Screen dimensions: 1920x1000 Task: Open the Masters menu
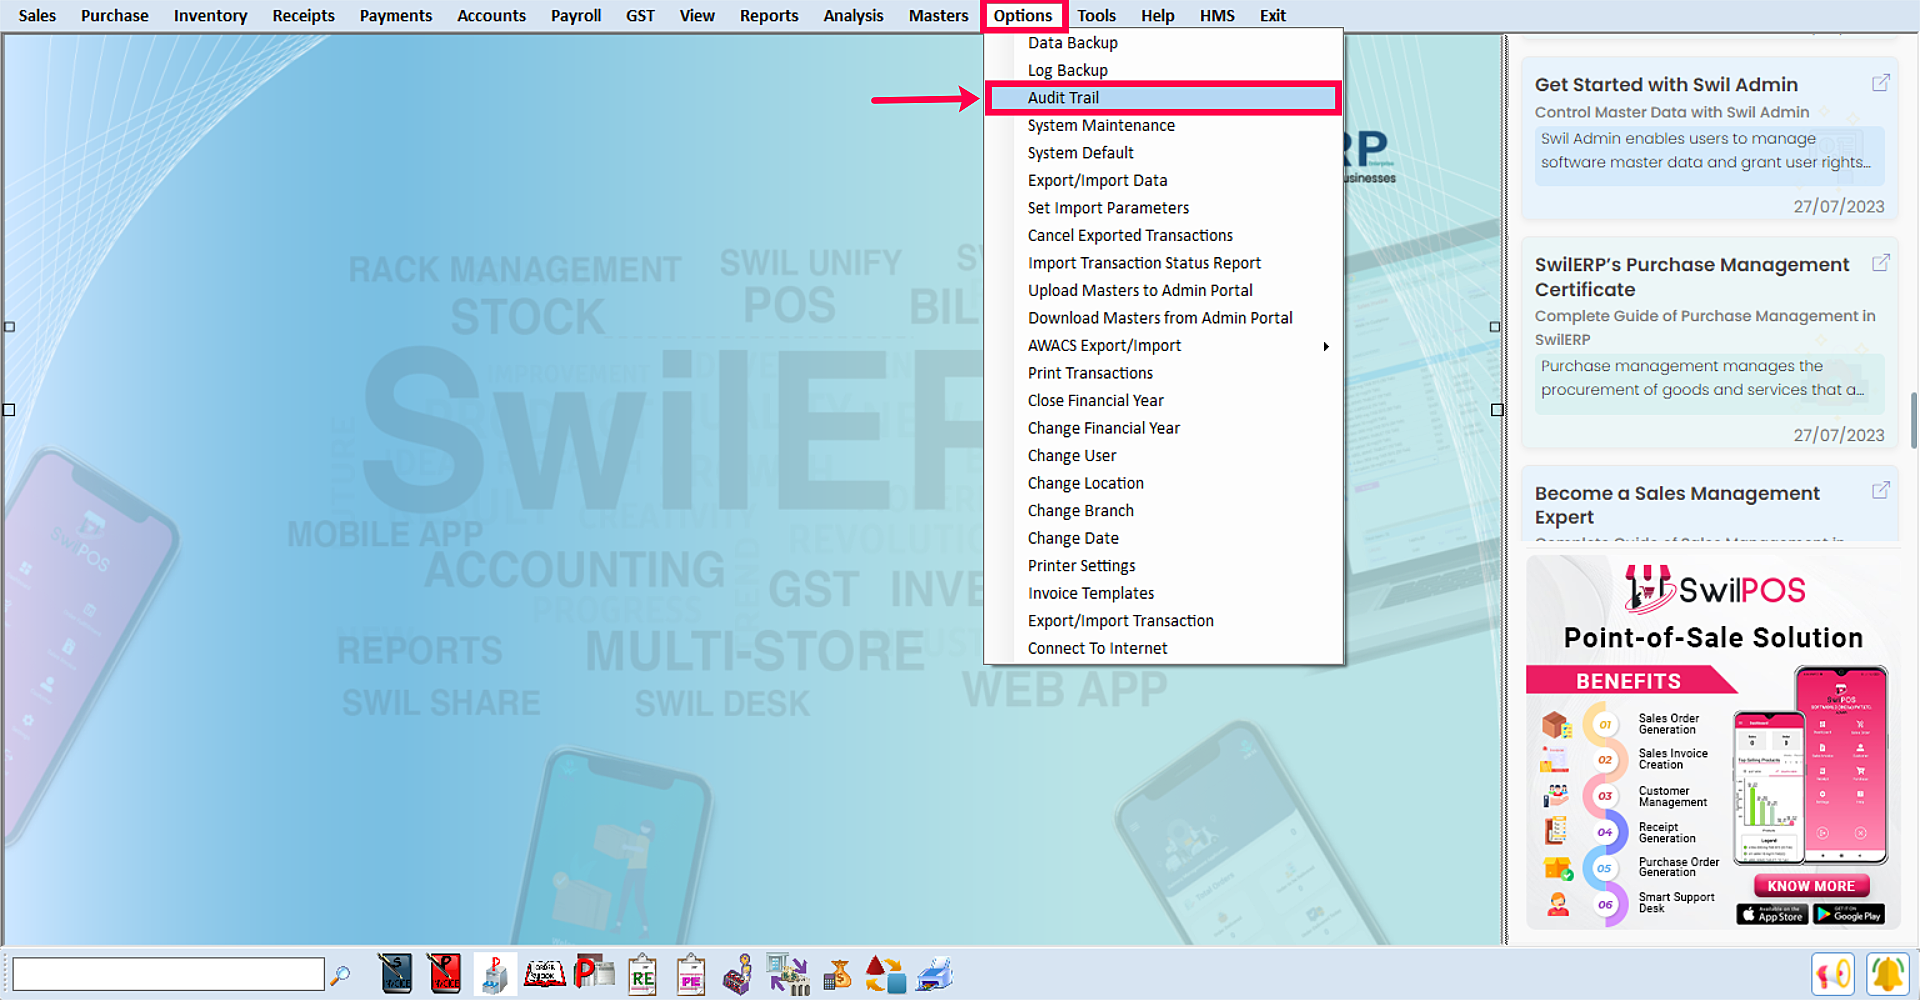pyautogui.click(x=938, y=15)
